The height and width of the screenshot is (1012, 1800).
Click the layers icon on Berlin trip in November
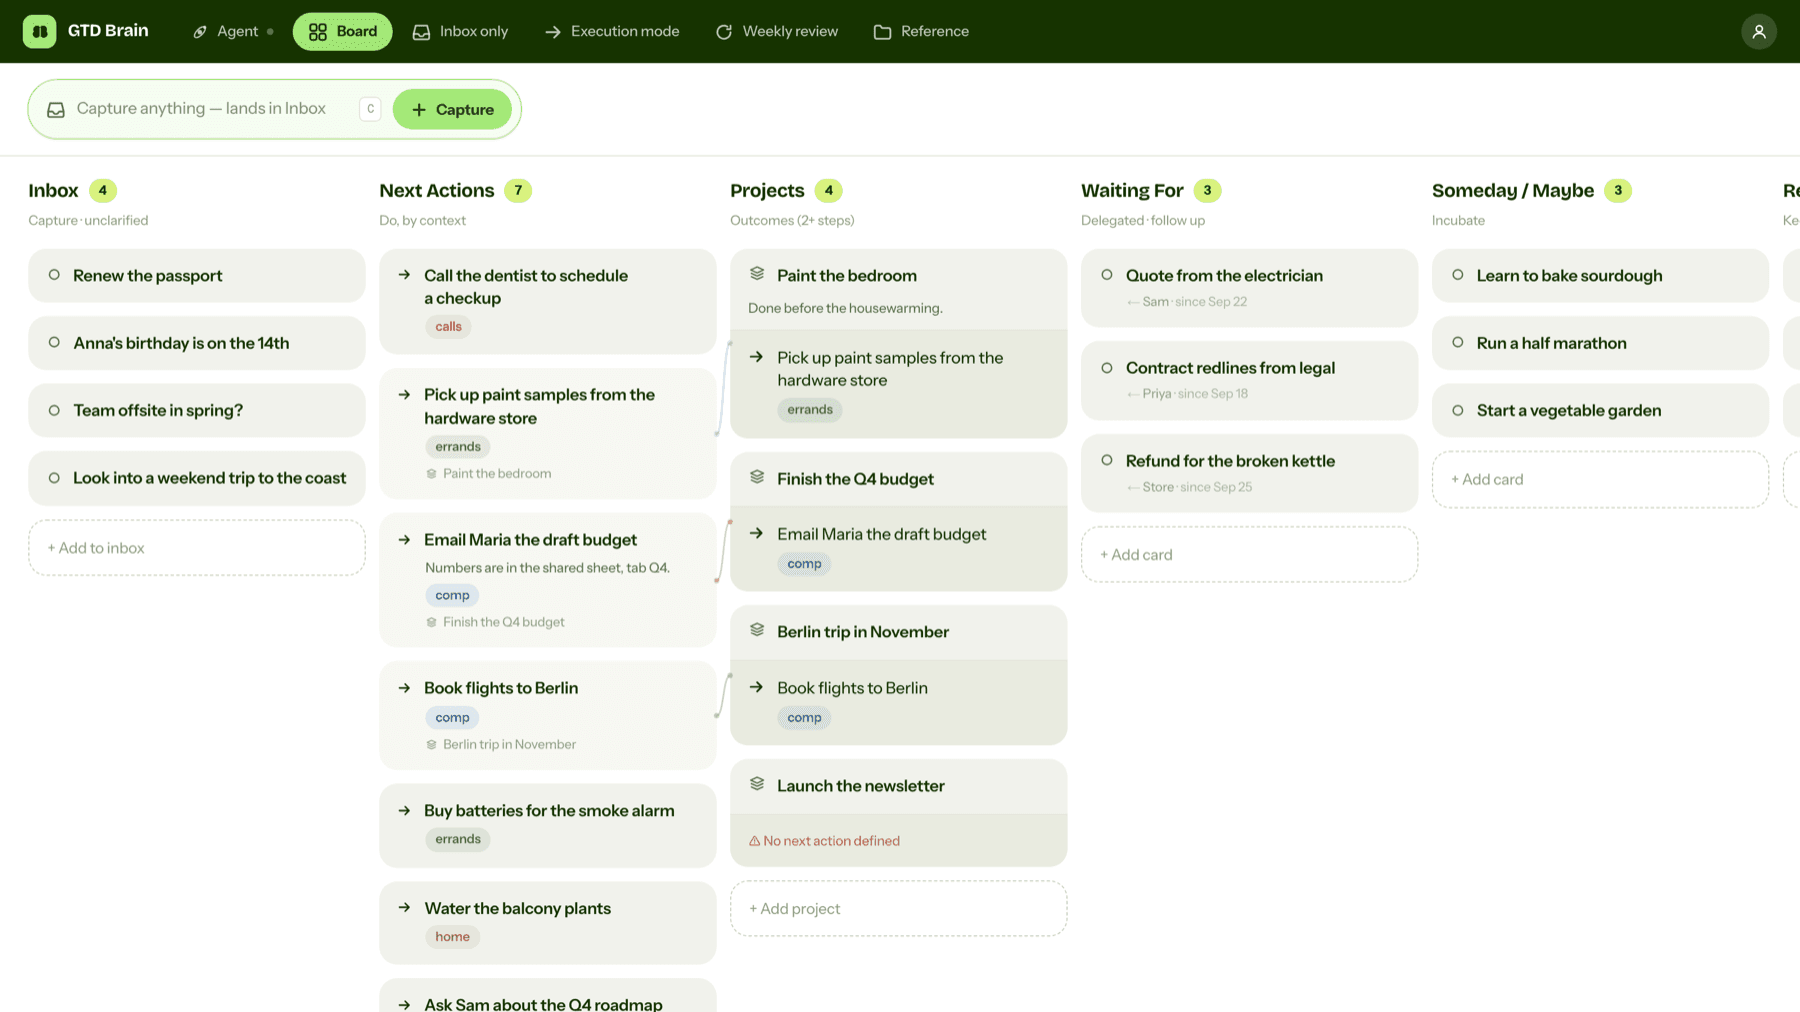pyautogui.click(x=757, y=630)
